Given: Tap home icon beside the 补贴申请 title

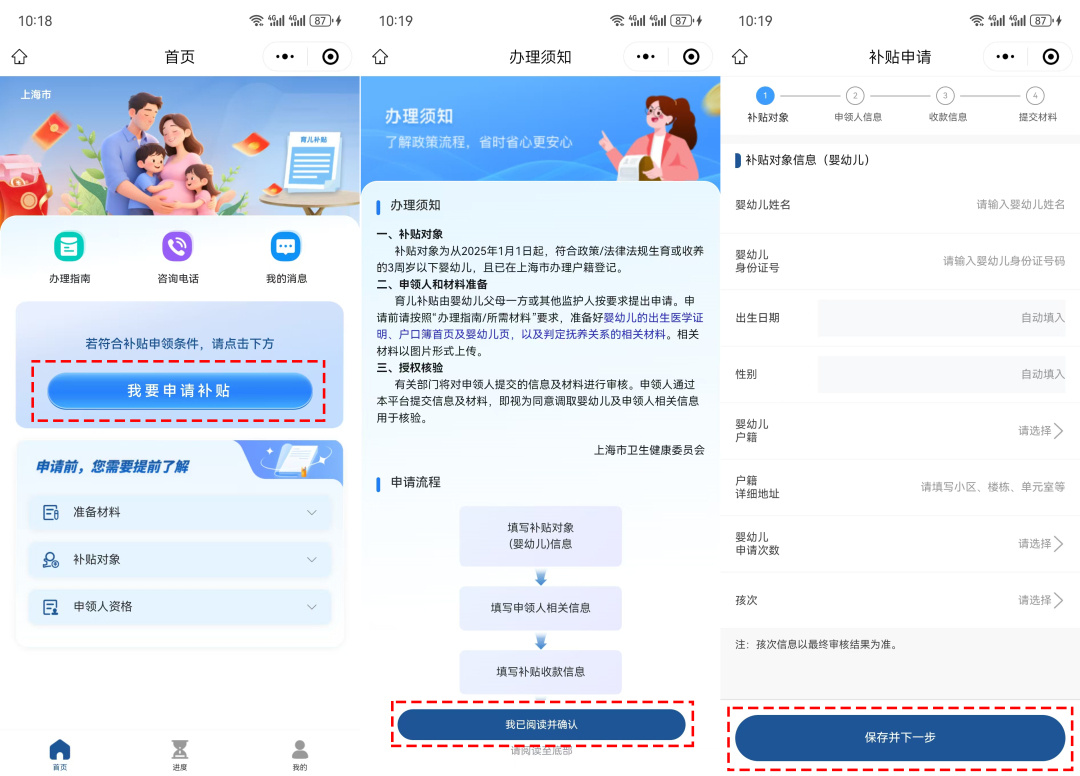Looking at the screenshot, I should point(739,57).
